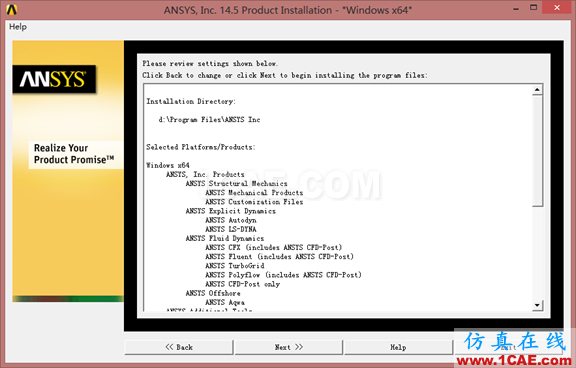Go back with the << Back button
Viewport: 576px width, 368px height.
point(179,347)
